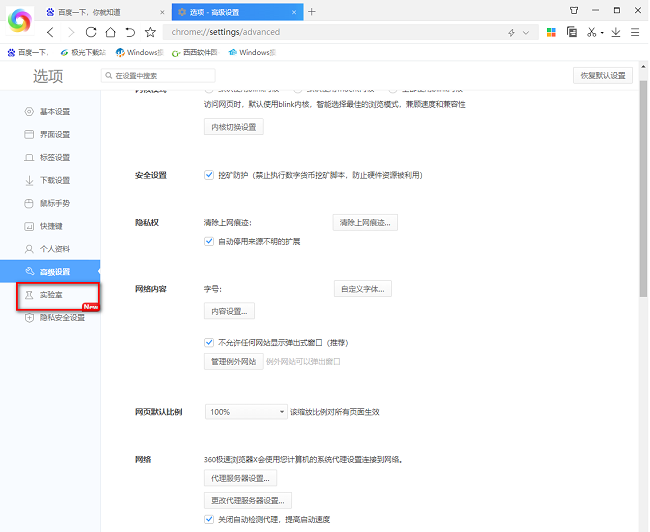
Task: Expand the address bar dropdown arrow
Action: (x=526, y=32)
